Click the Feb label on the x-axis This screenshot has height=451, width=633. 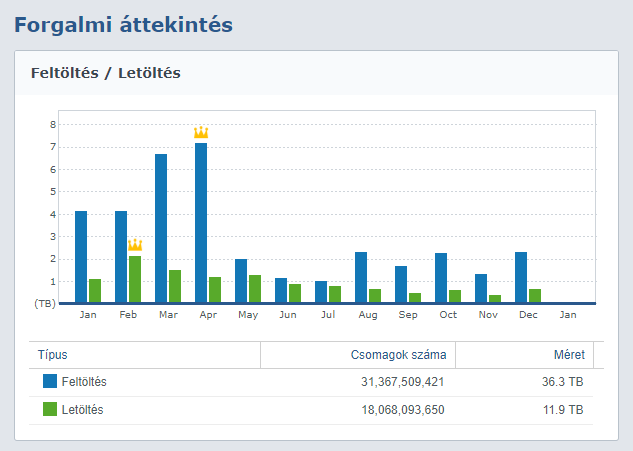click(128, 315)
